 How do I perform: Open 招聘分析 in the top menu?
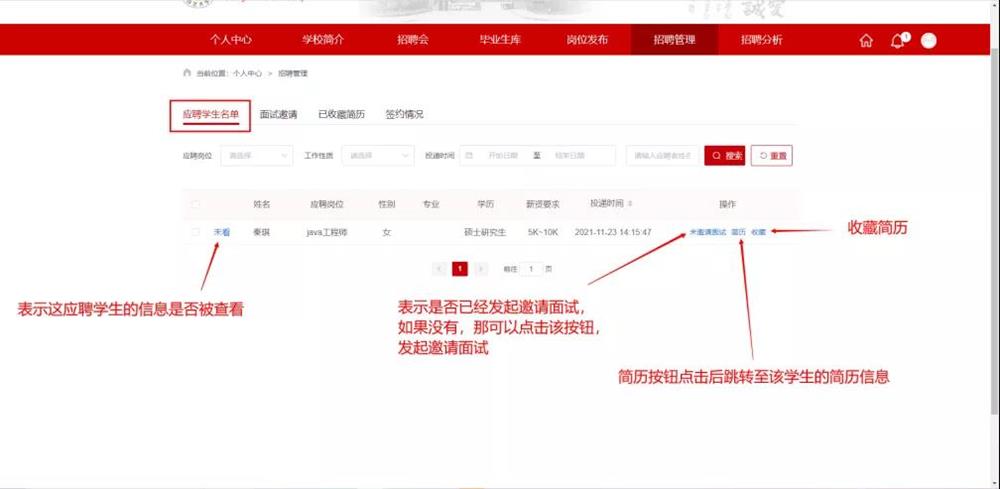761,40
